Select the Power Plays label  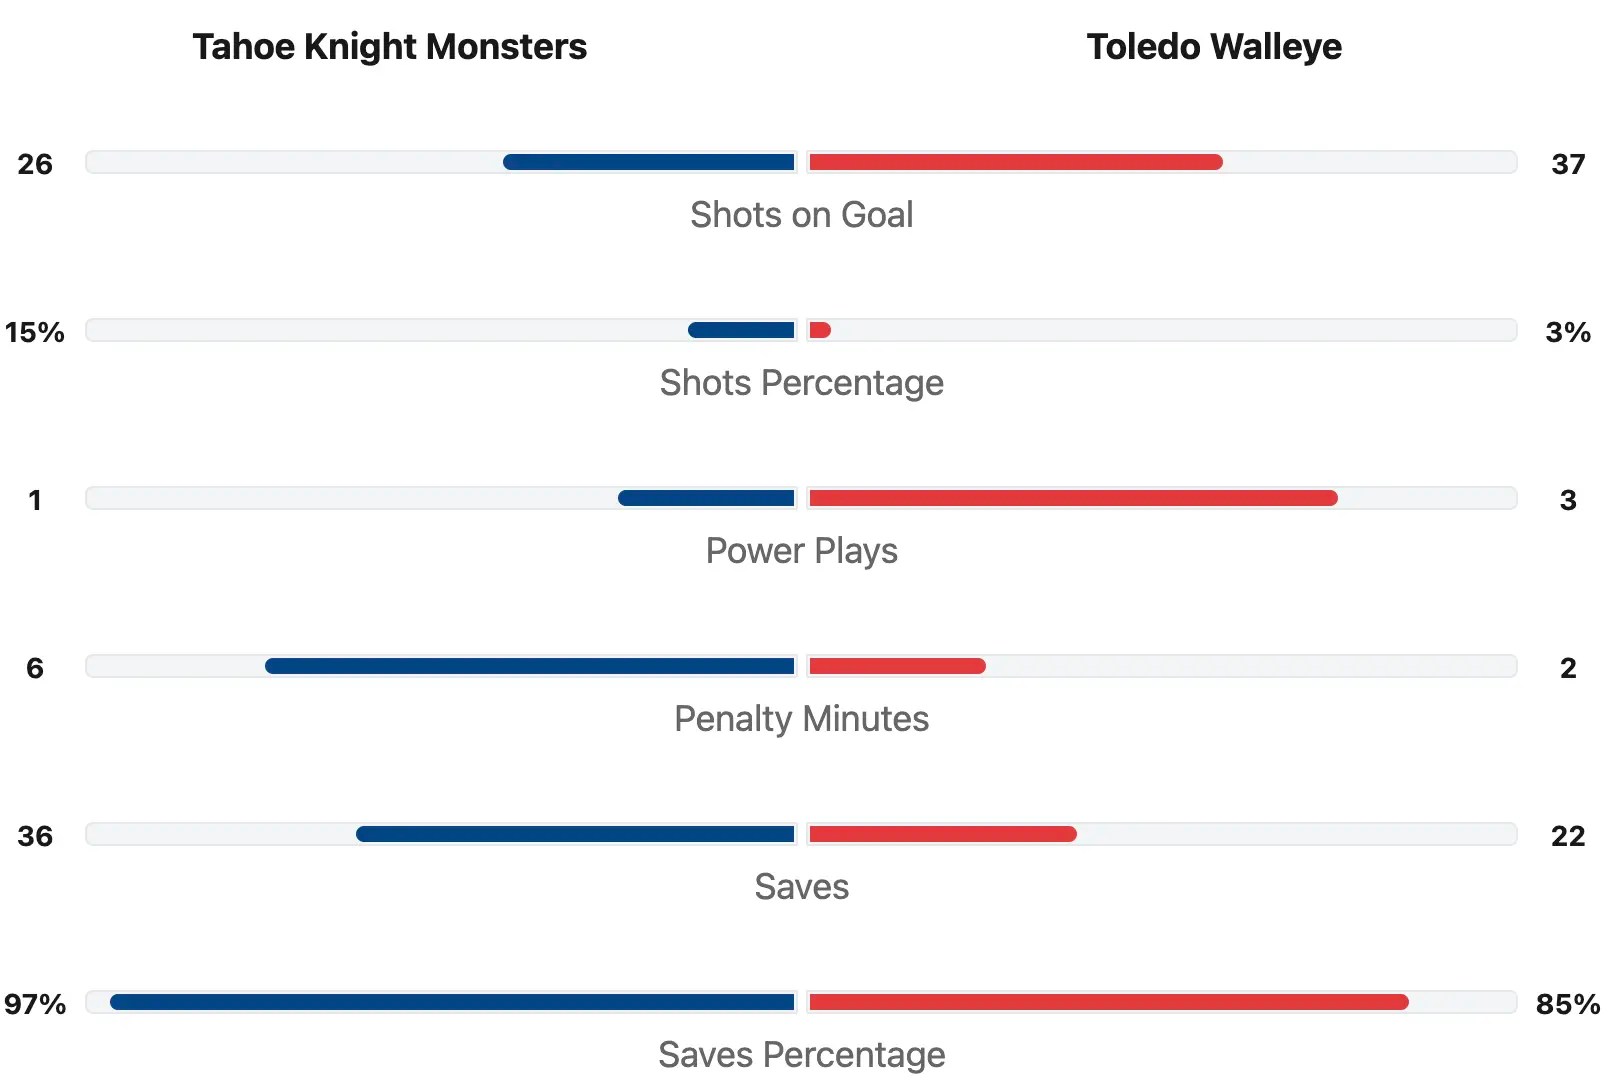click(801, 551)
